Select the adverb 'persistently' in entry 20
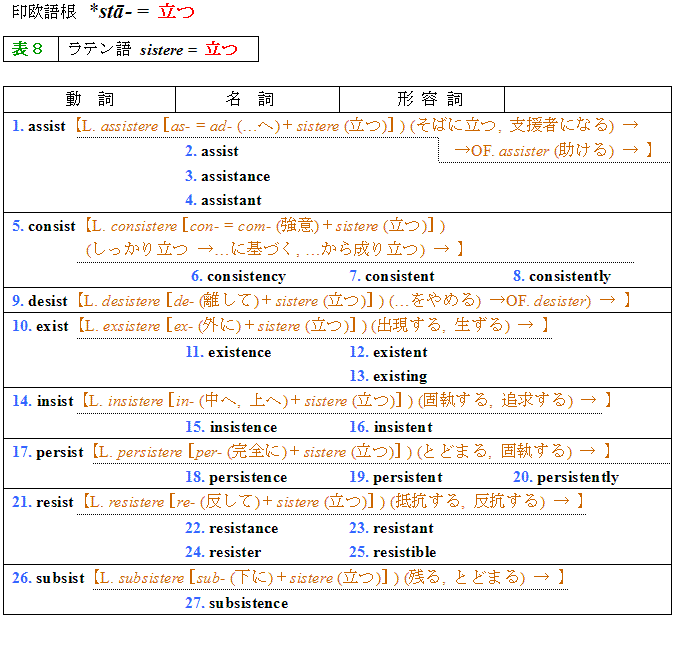676x647 pixels. (577, 477)
